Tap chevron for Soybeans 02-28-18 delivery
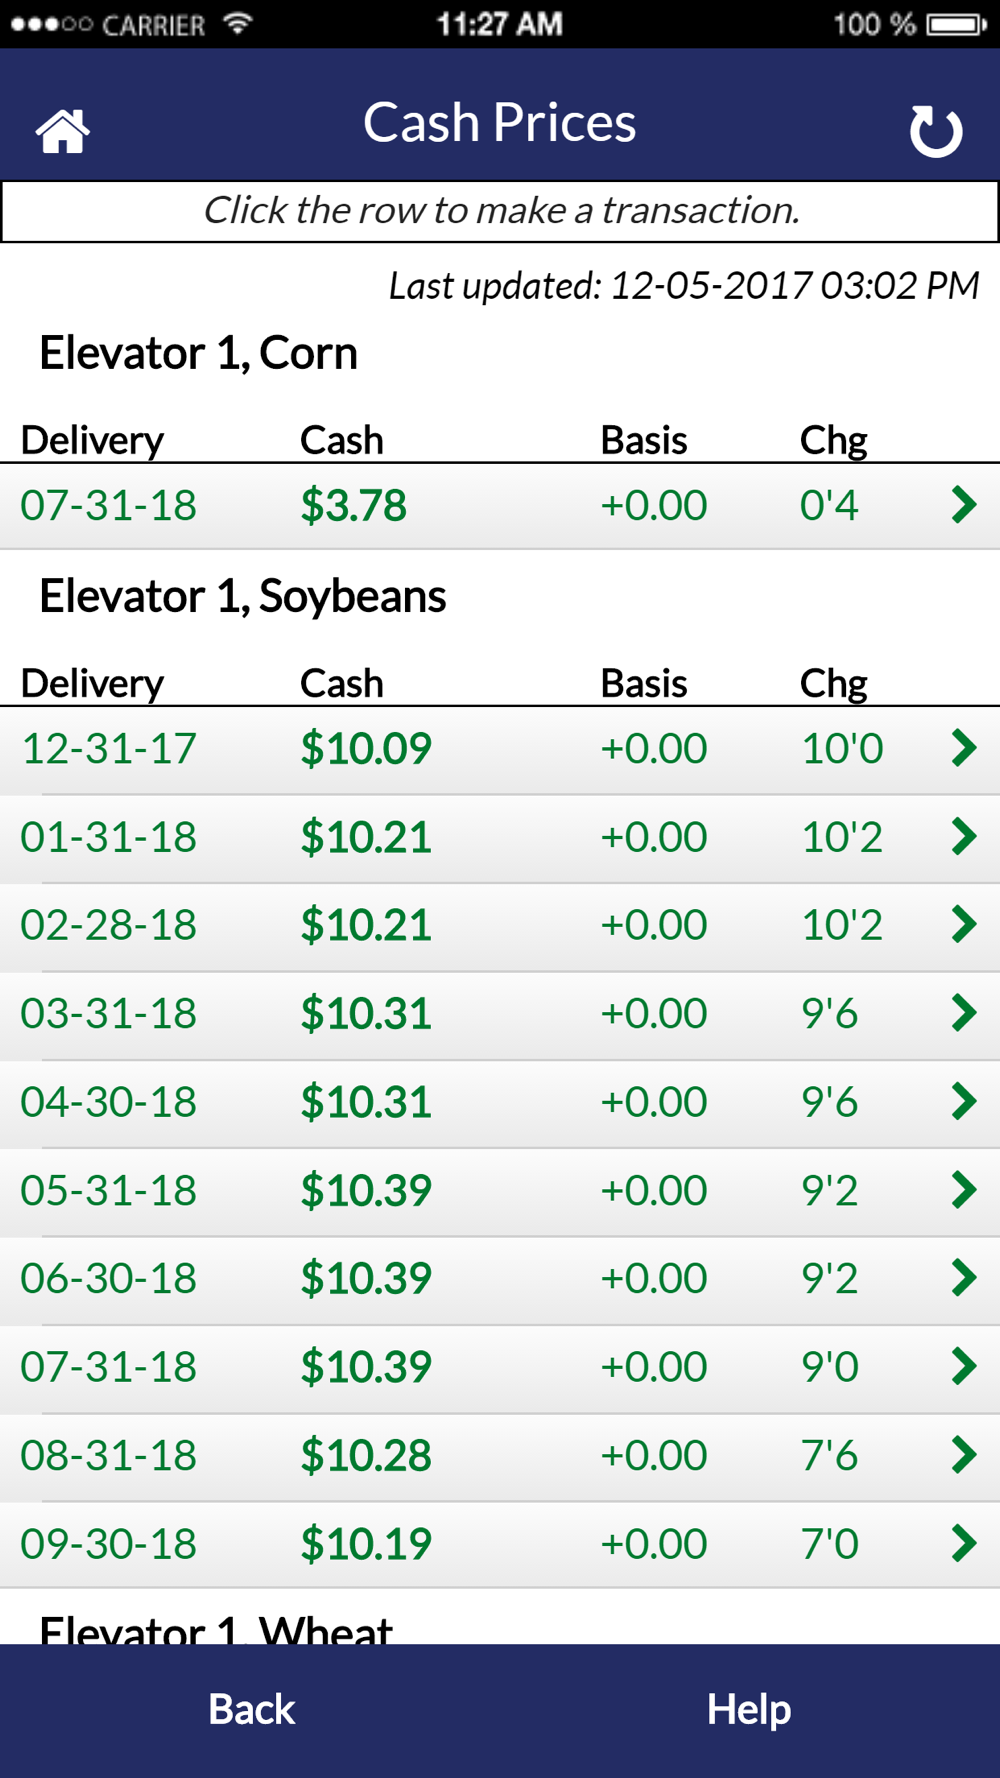Screen dimensions: 1000x1778 [964, 924]
